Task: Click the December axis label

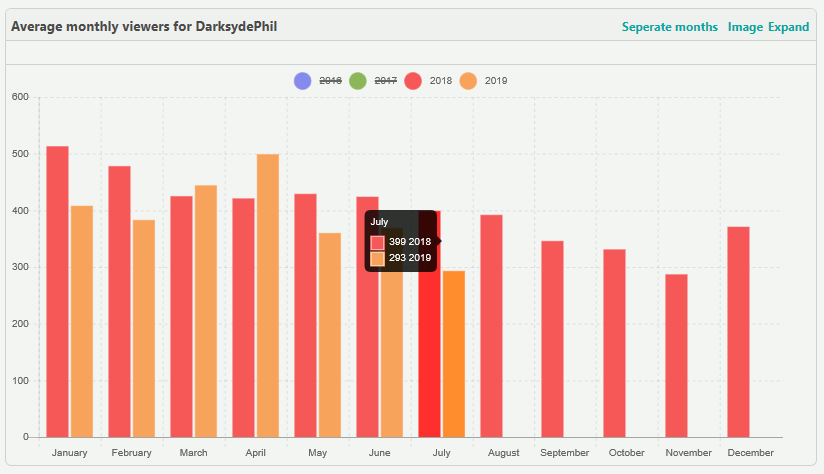Action: pyautogui.click(x=750, y=452)
